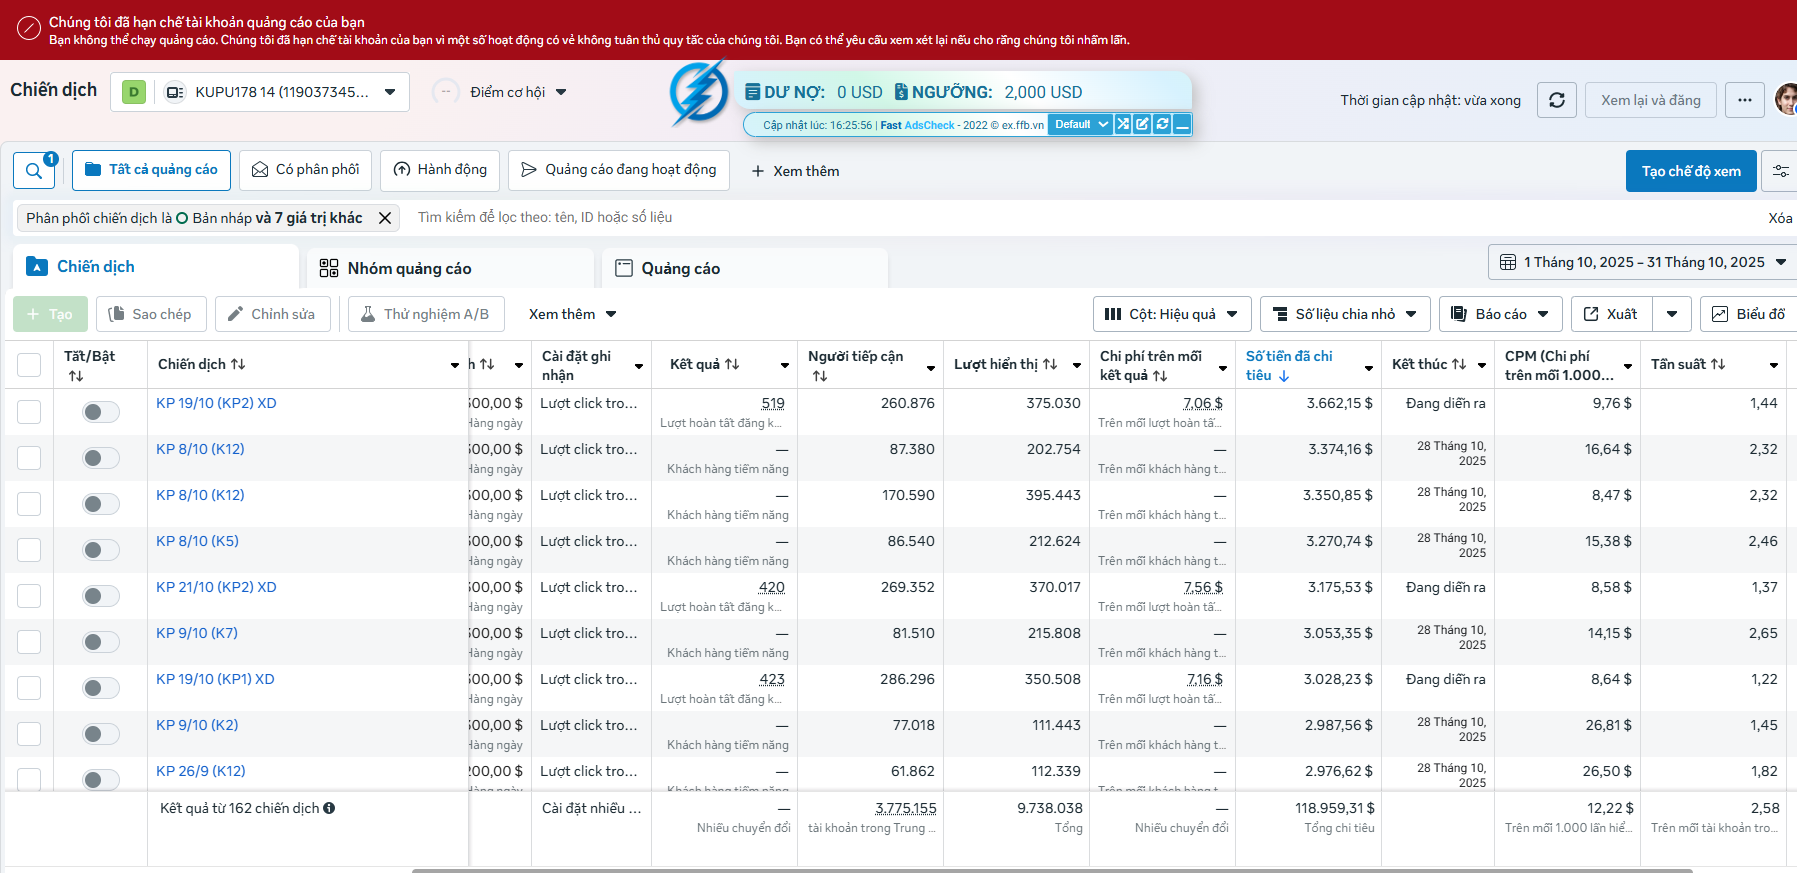Click the Fast AdsCheck lightning logo
Viewport: 1797px width, 873px height.
(x=699, y=93)
